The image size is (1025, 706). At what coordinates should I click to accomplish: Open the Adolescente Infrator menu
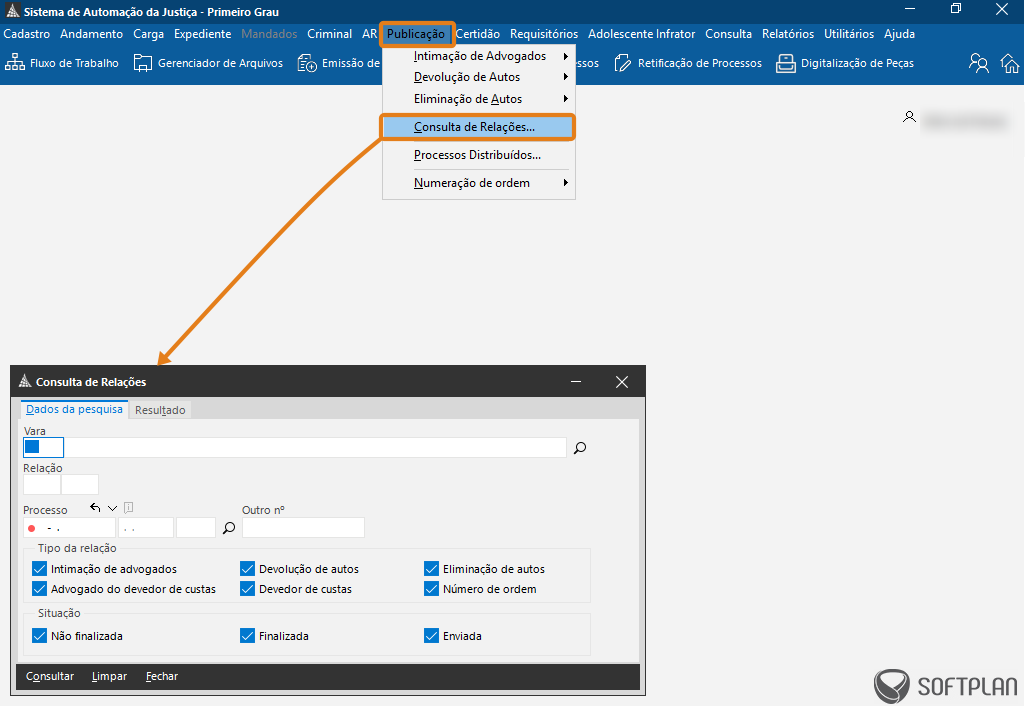[x=641, y=34]
